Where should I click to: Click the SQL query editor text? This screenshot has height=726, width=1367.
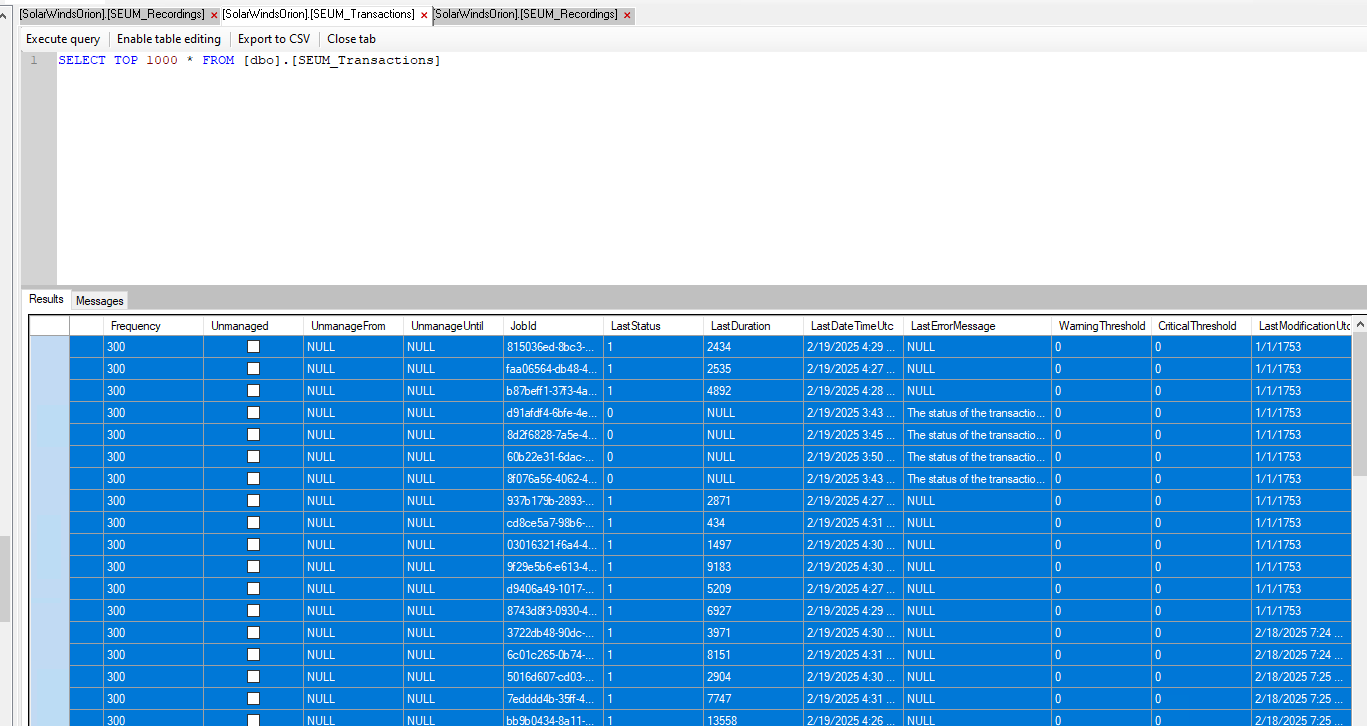[249, 60]
